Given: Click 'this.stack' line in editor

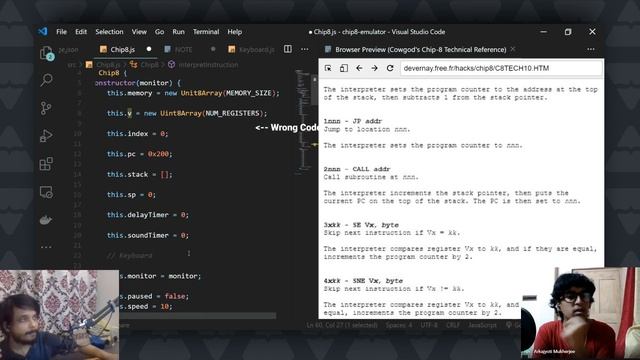Looking at the screenshot, I should pos(140,174).
